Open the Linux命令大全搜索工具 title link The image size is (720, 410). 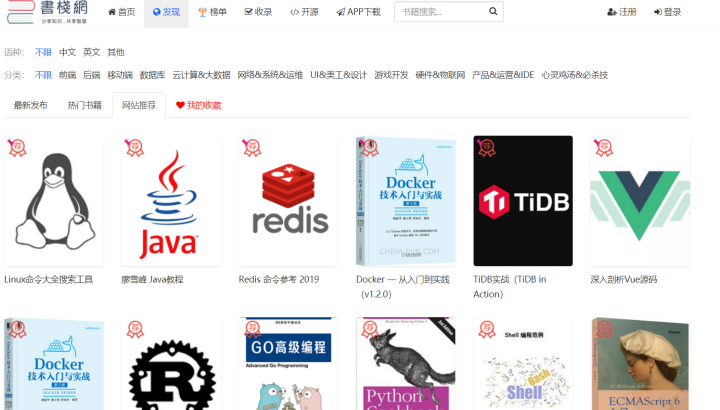tap(49, 279)
